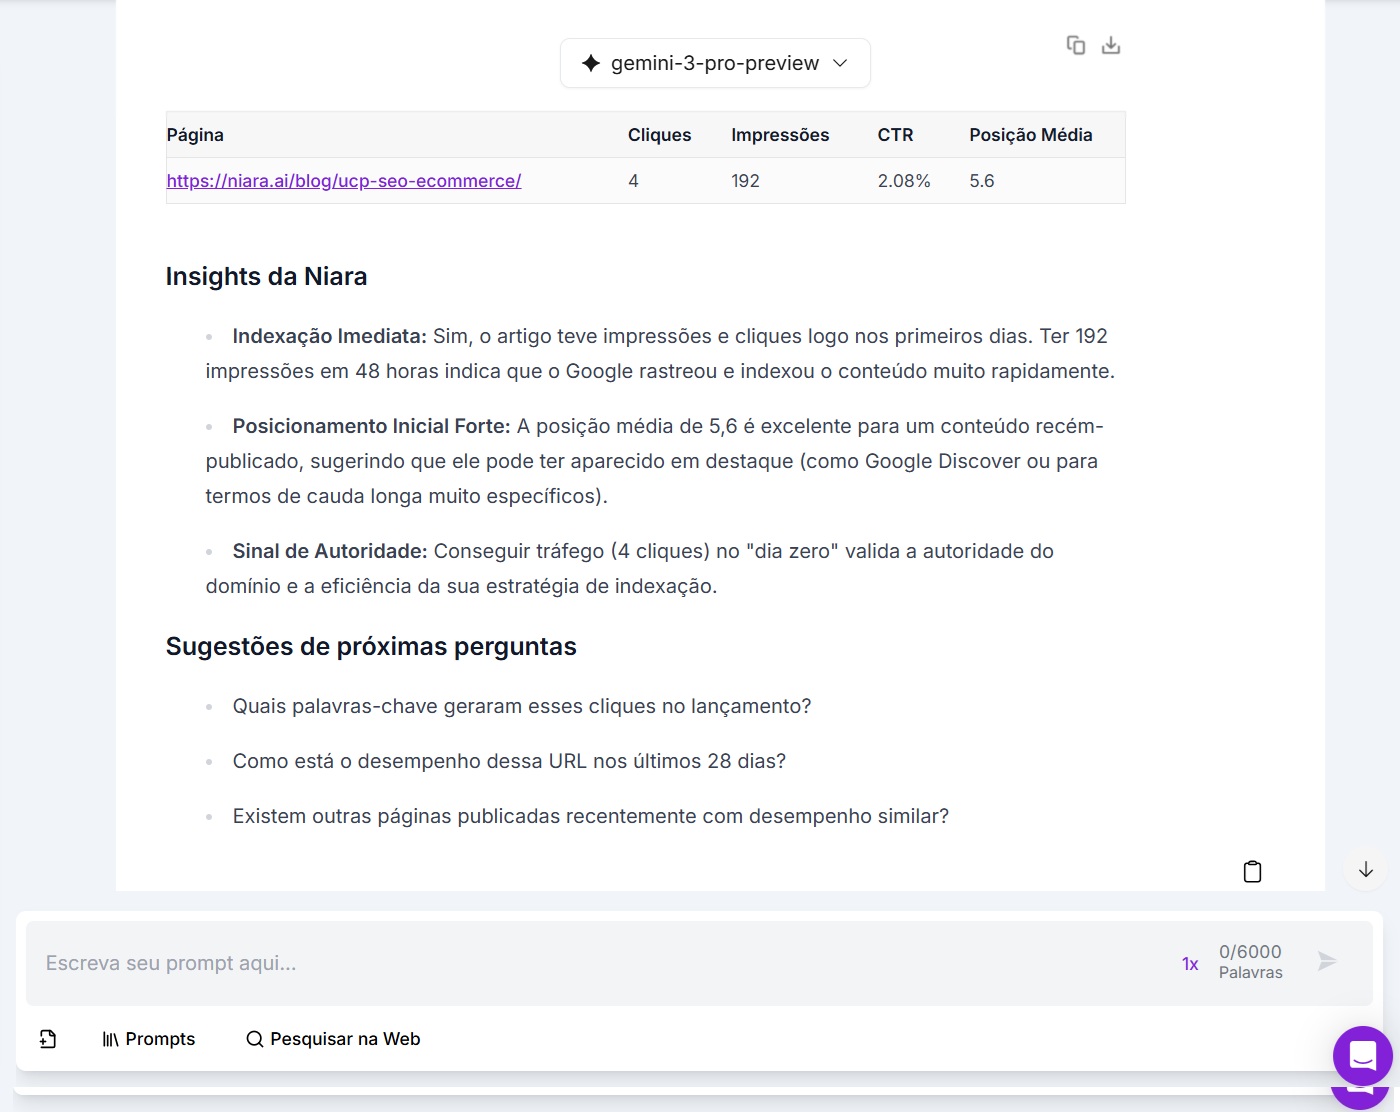Focus the 'Escreva seu prompt aqui' input field

(x=600, y=964)
